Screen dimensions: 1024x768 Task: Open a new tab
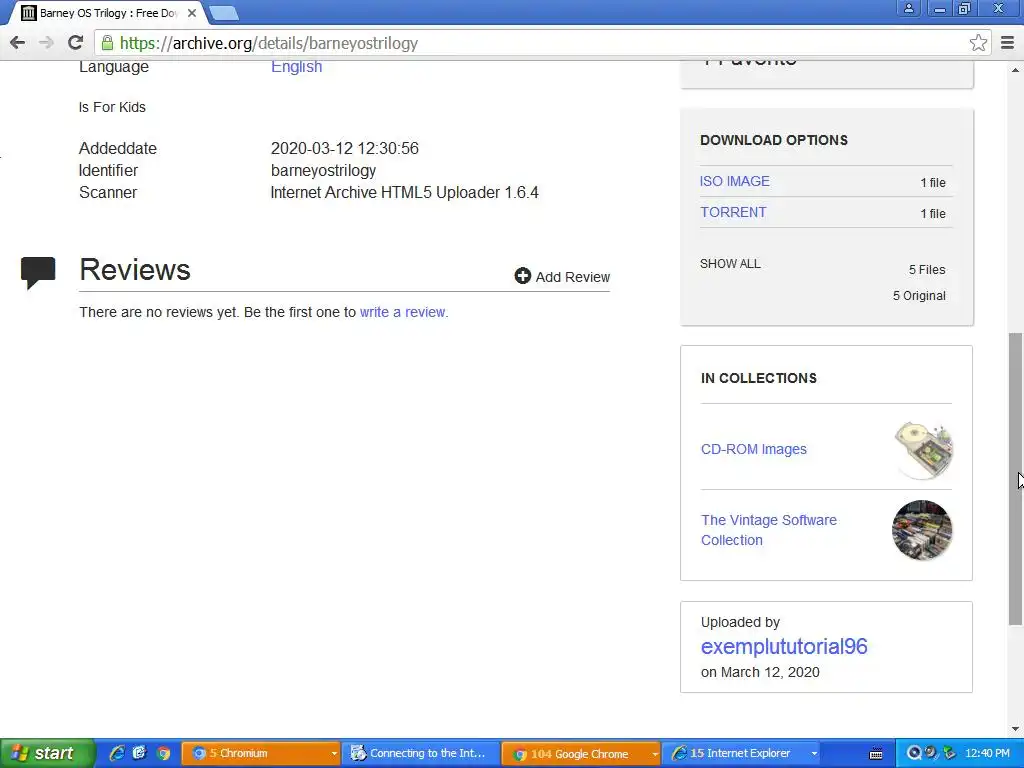tap(224, 12)
